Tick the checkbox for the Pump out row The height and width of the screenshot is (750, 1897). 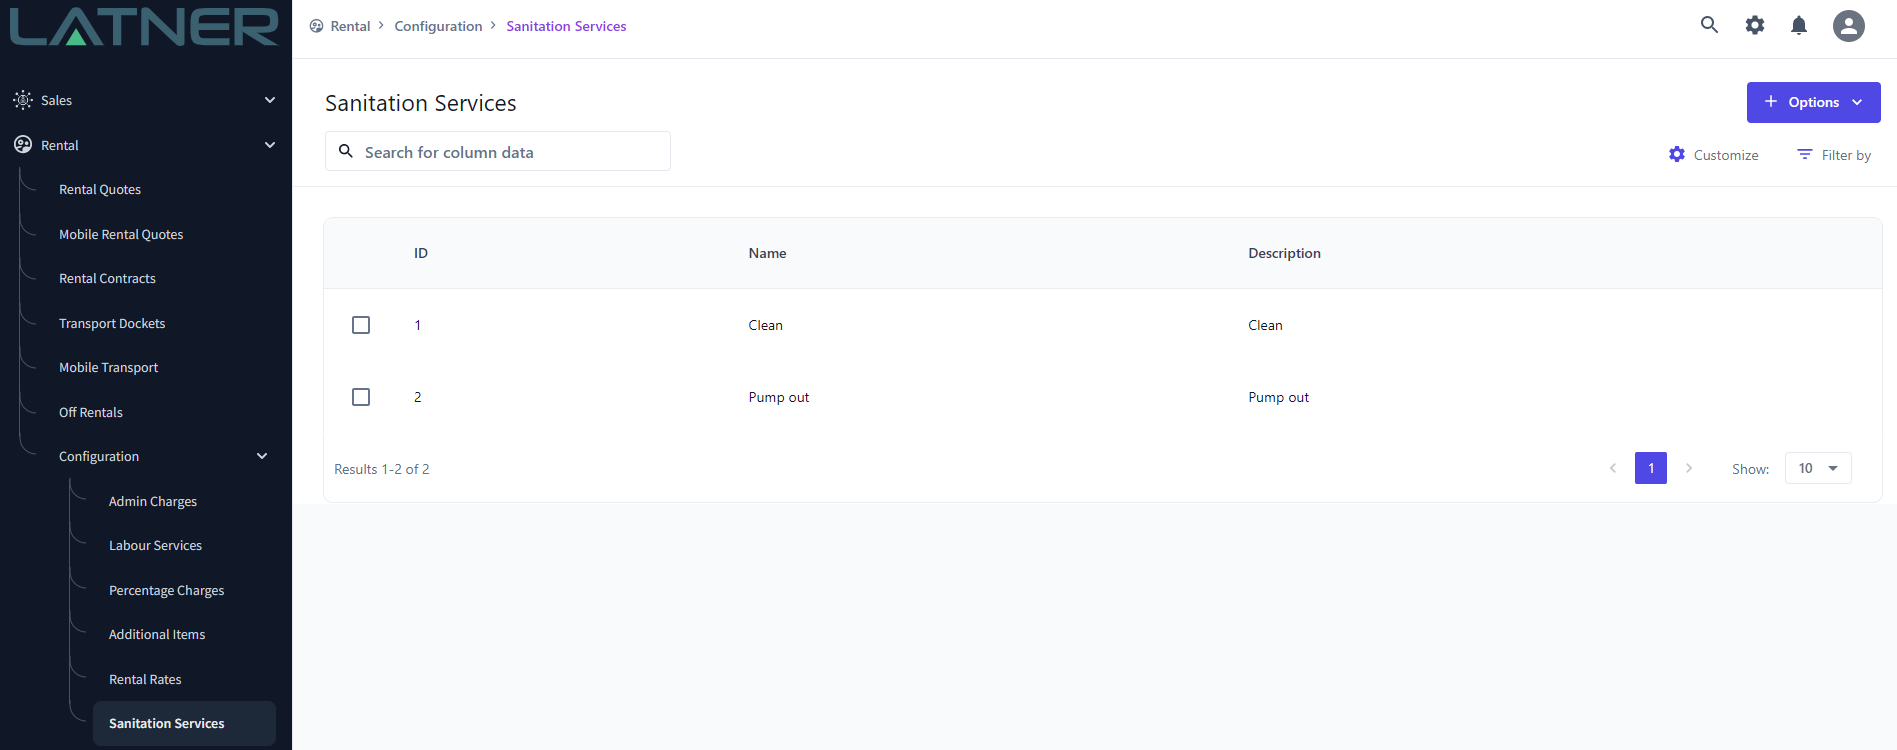pos(361,397)
